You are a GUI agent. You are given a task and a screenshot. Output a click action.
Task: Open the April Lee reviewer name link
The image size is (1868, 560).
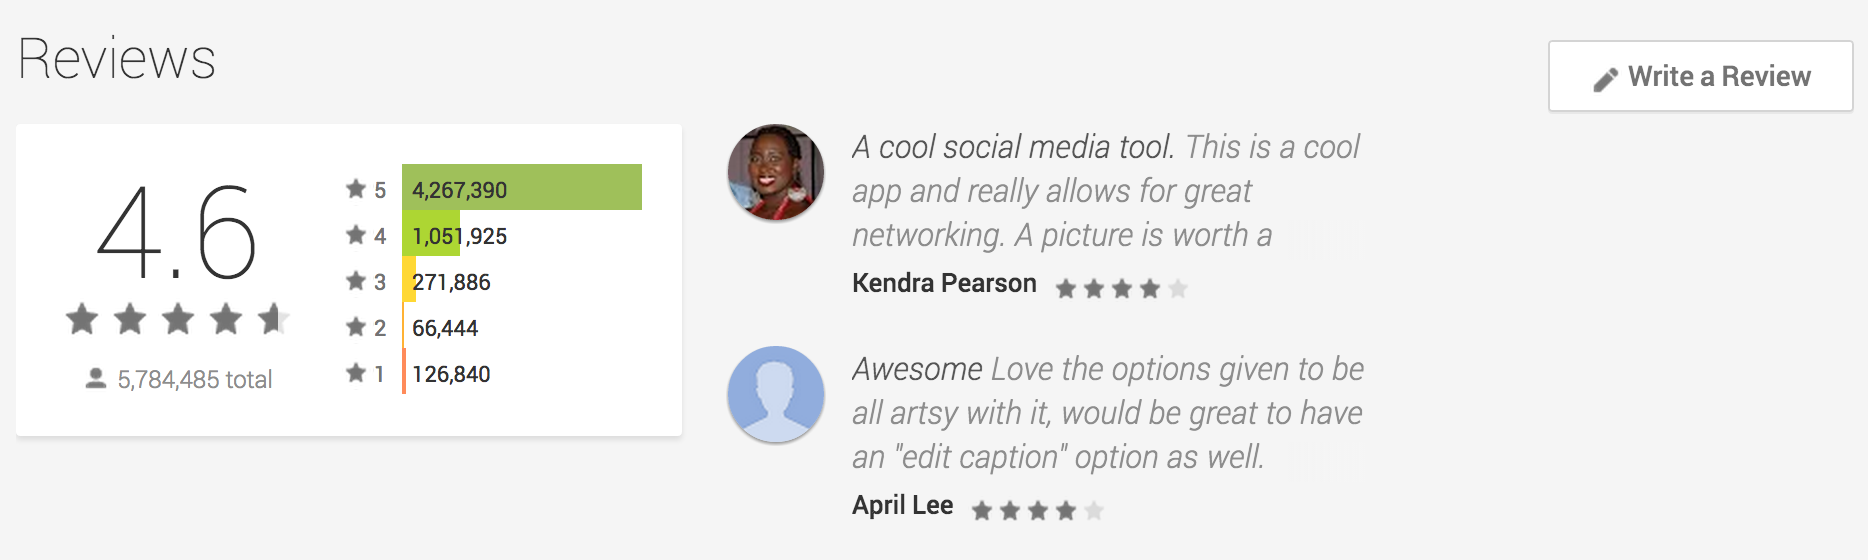(x=902, y=505)
